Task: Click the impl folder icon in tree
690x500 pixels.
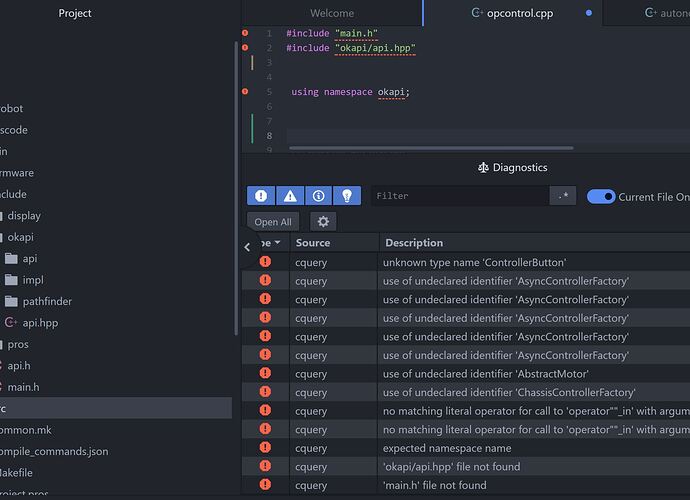Action: (x=11, y=280)
